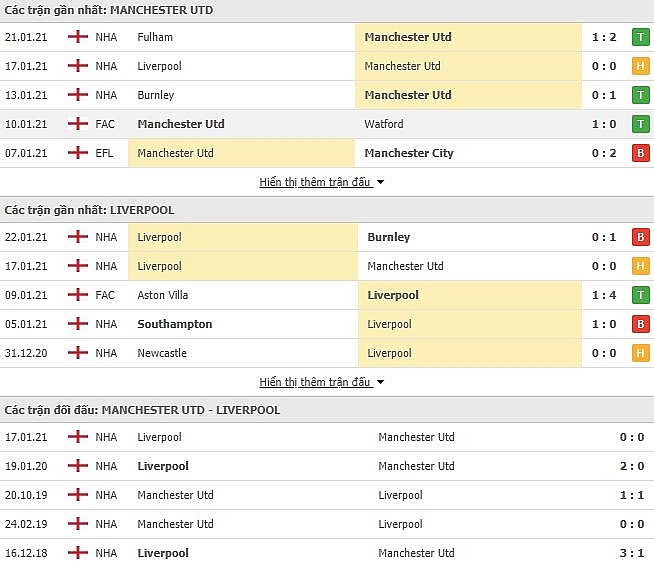Click green T badge for Aston Villa match

click(x=641, y=295)
